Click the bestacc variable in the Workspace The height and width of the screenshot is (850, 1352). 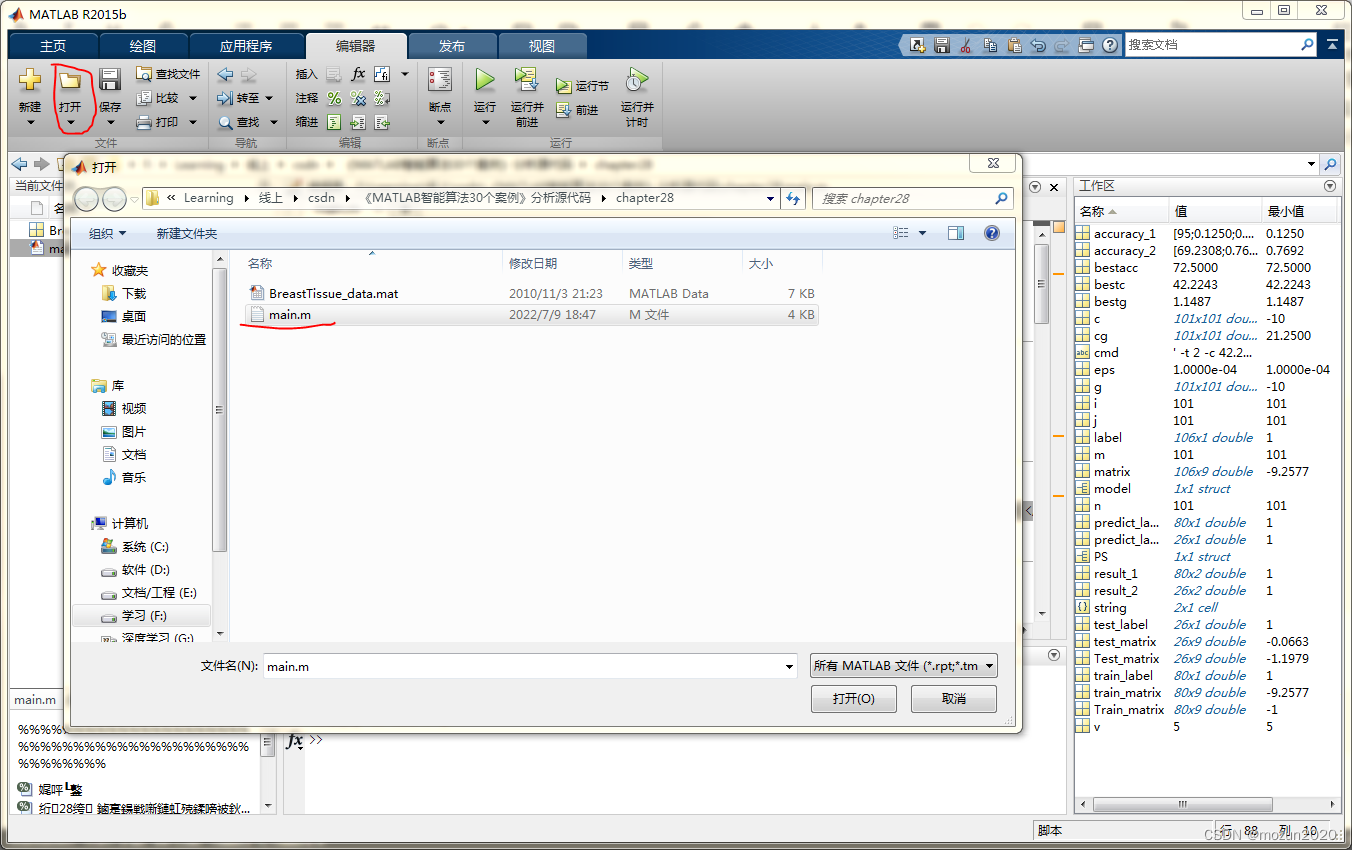1116,268
